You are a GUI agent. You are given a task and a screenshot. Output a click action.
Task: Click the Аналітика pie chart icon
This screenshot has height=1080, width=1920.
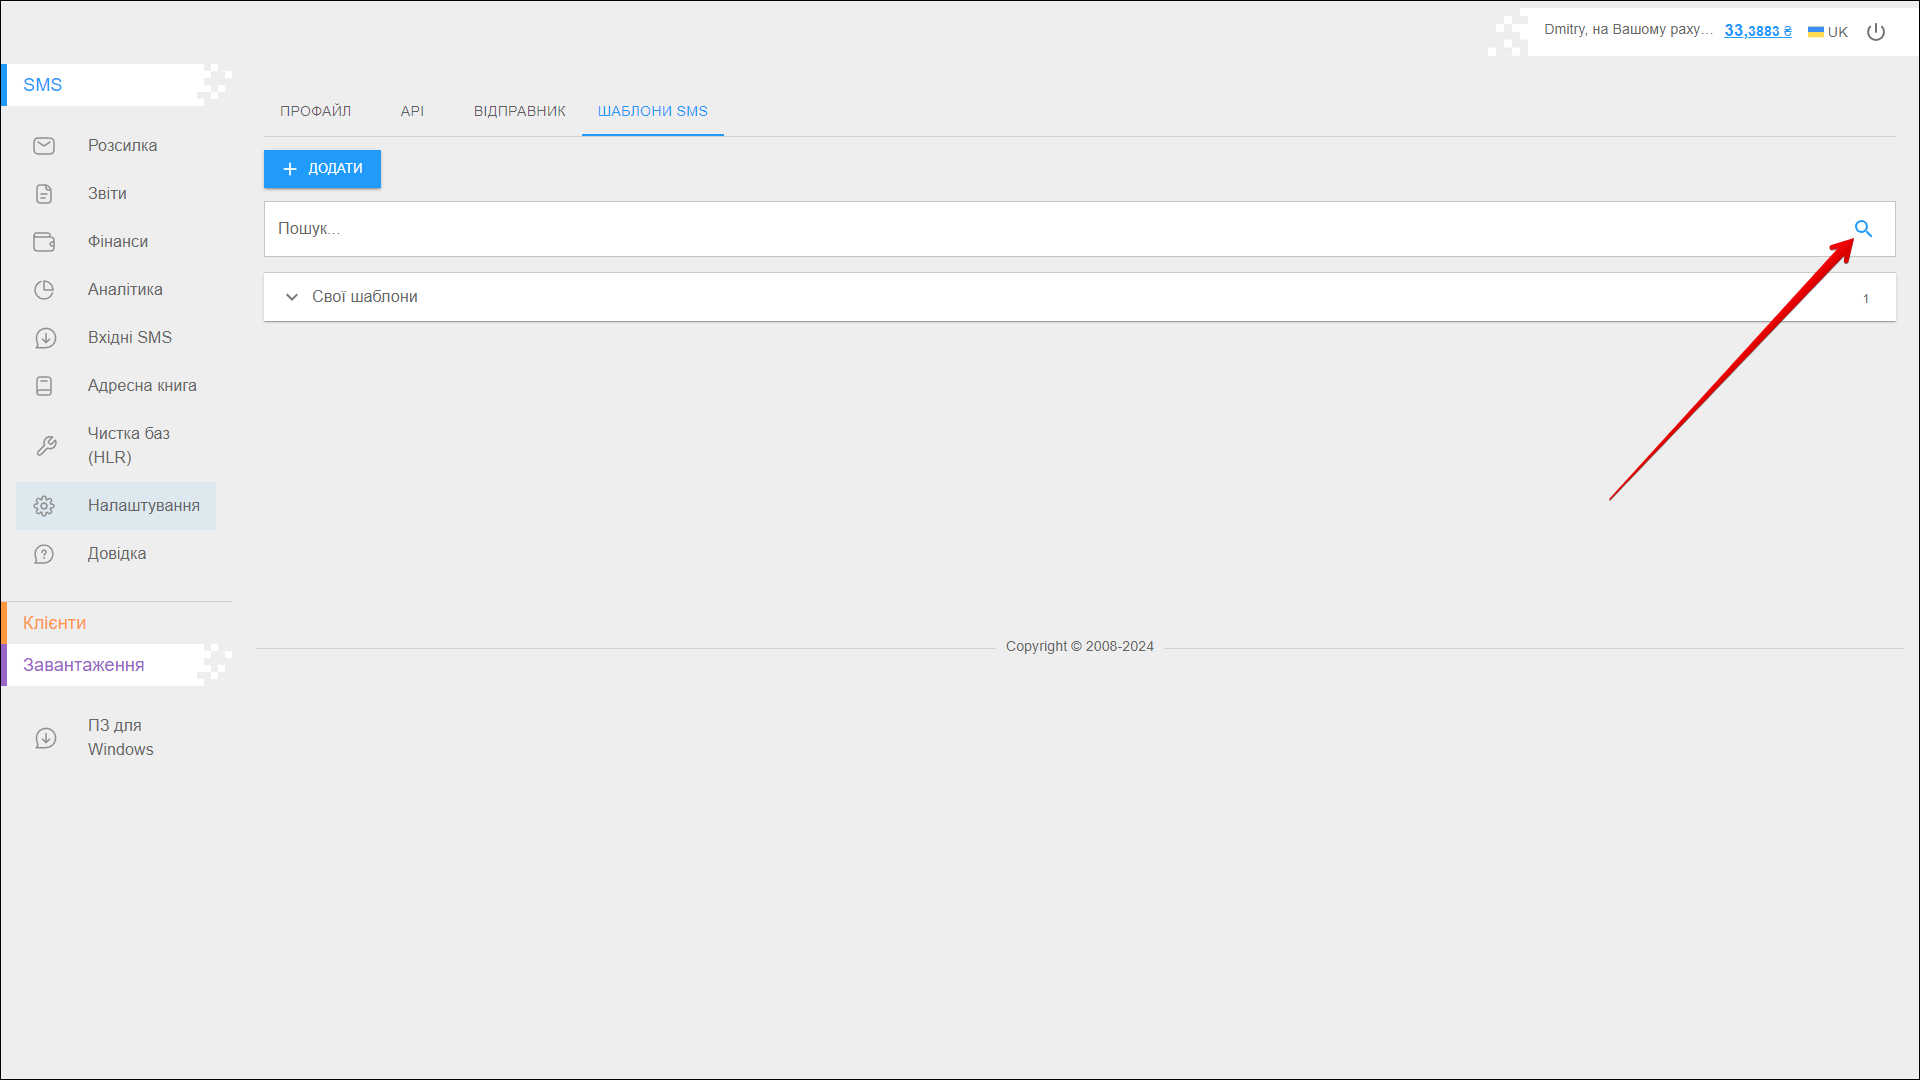tap(44, 290)
